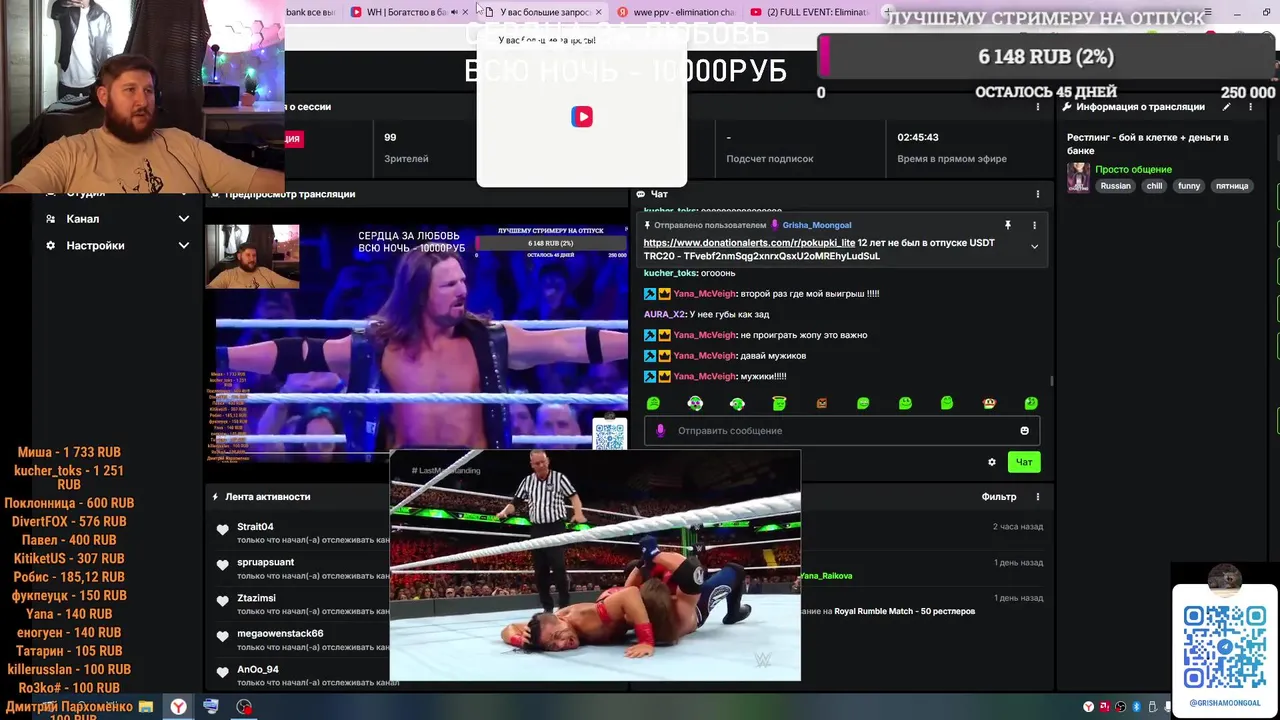Click the 'chill' stream tag
Screen dimensions: 1280x720
(x=1154, y=186)
